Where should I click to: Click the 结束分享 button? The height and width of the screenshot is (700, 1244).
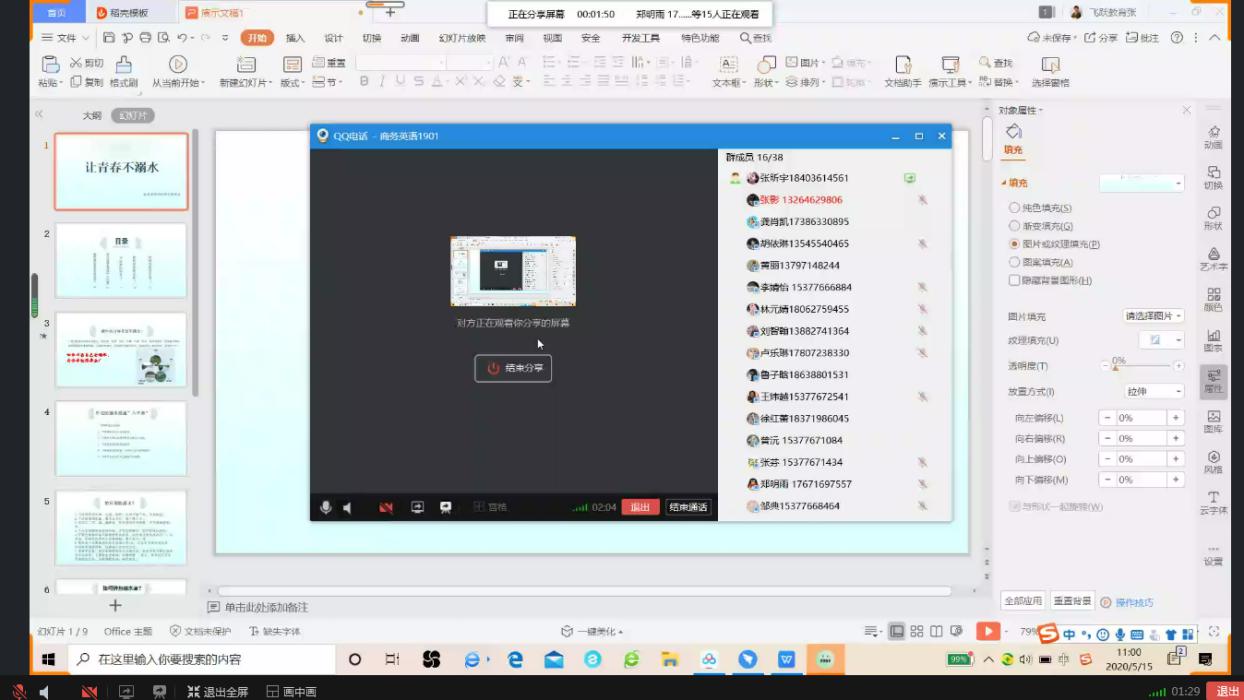tap(513, 368)
